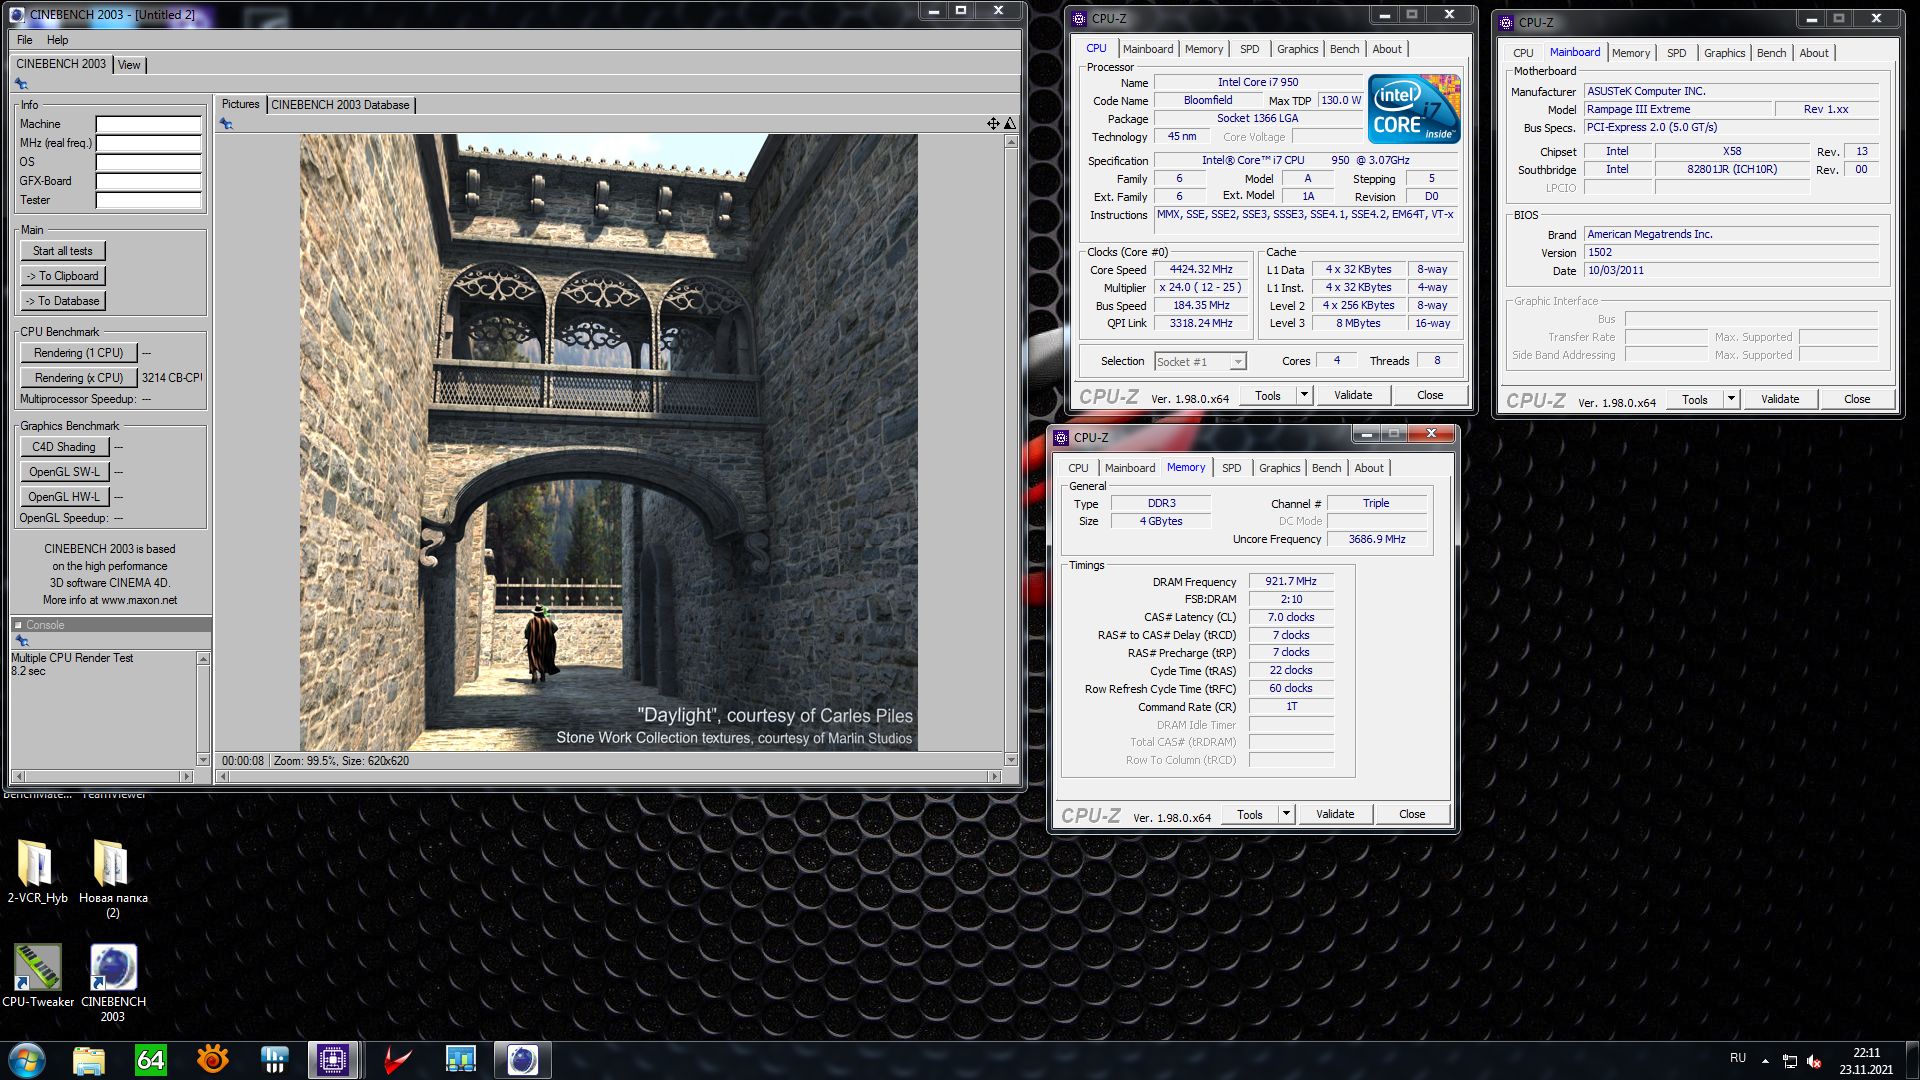The width and height of the screenshot is (1920, 1080).
Task: Click the MHz (real freq.) input field
Action: [x=149, y=143]
